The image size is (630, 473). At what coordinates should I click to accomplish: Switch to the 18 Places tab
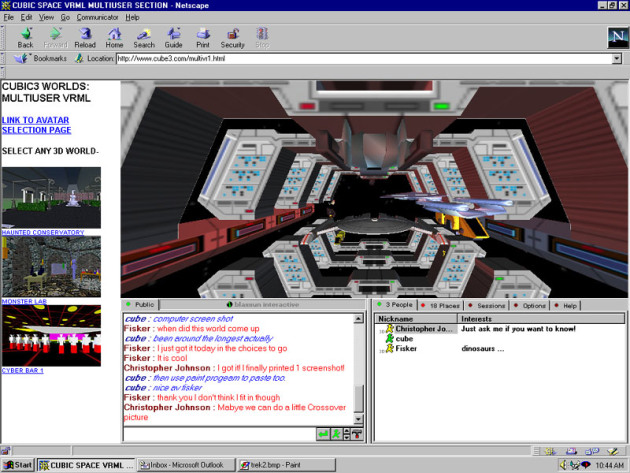(x=441, y=305)
